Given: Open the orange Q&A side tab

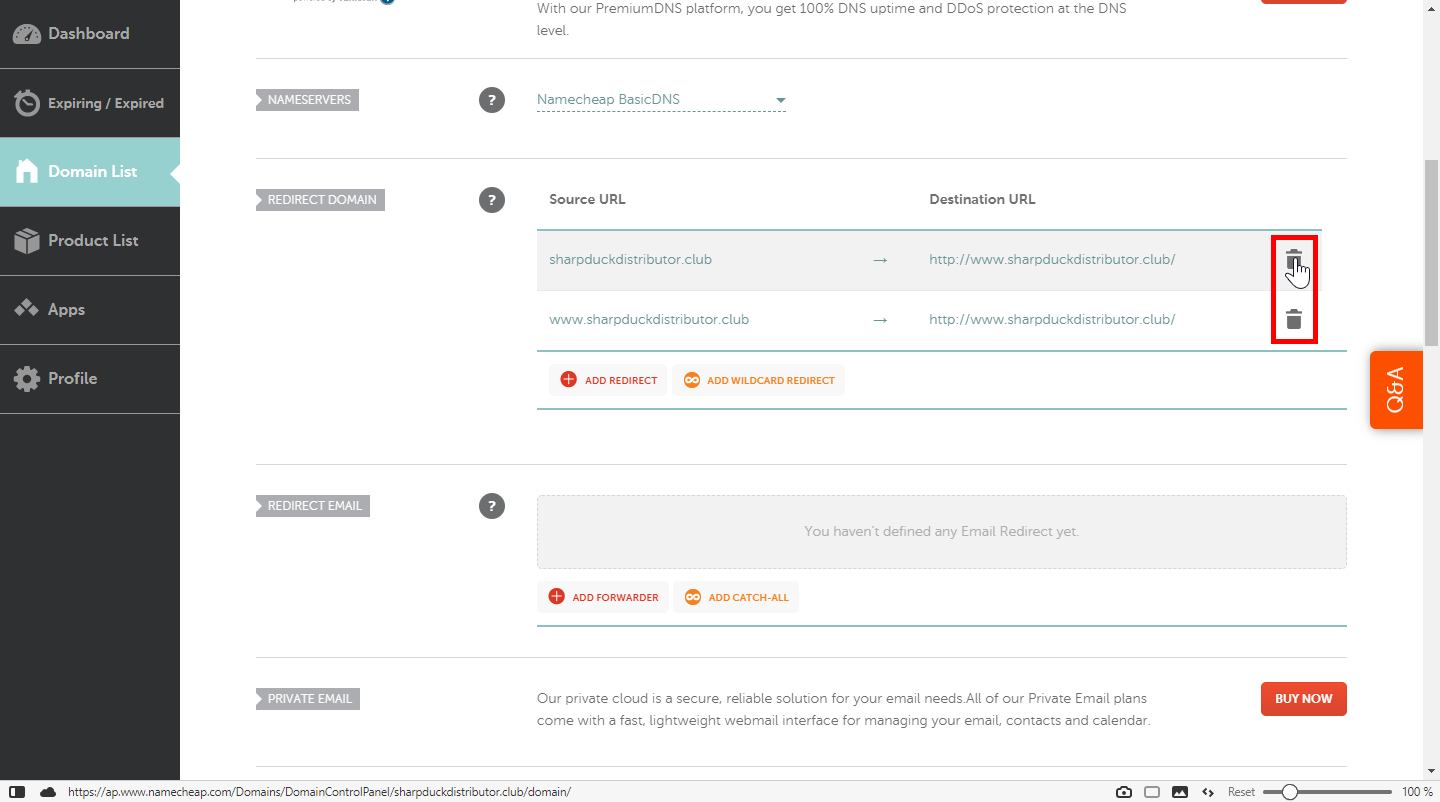Looking at the screenshot, I should (x=1396, y=390).
